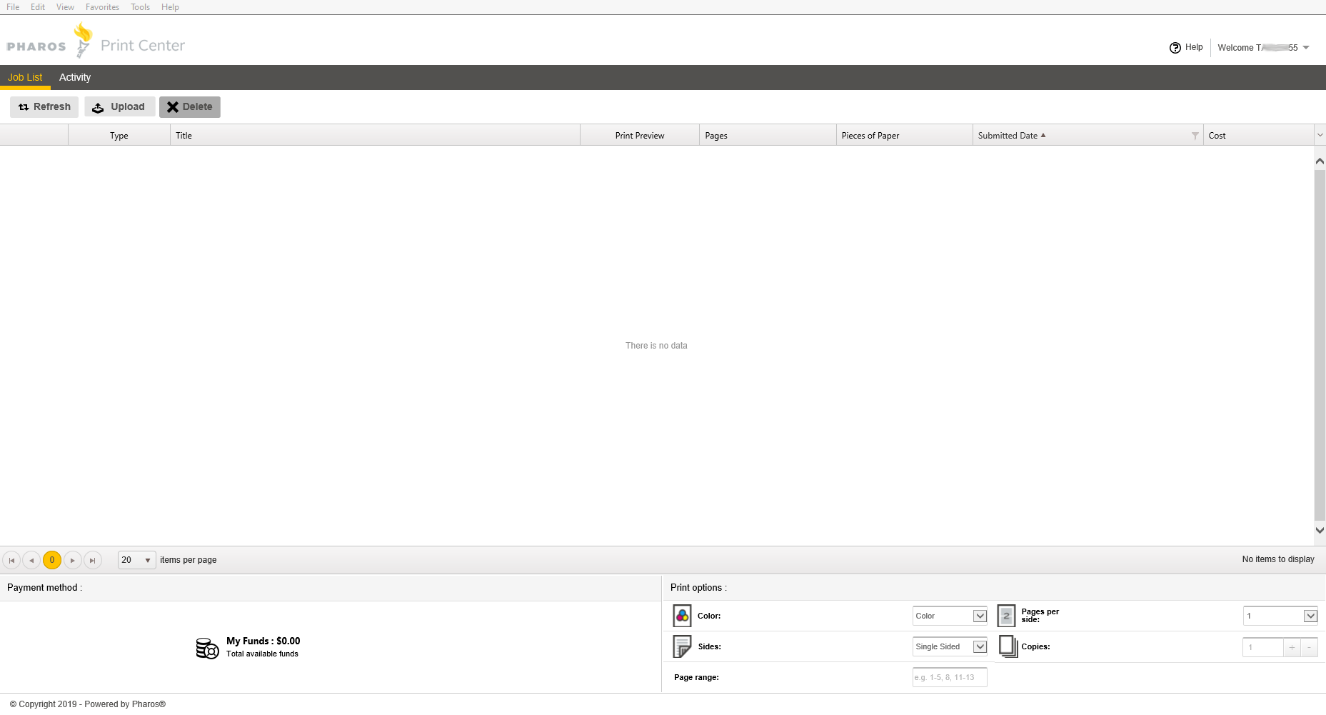The image size is (1326, 715).
Task: Click the My Funds coins icon
Action: coord(207,648)
